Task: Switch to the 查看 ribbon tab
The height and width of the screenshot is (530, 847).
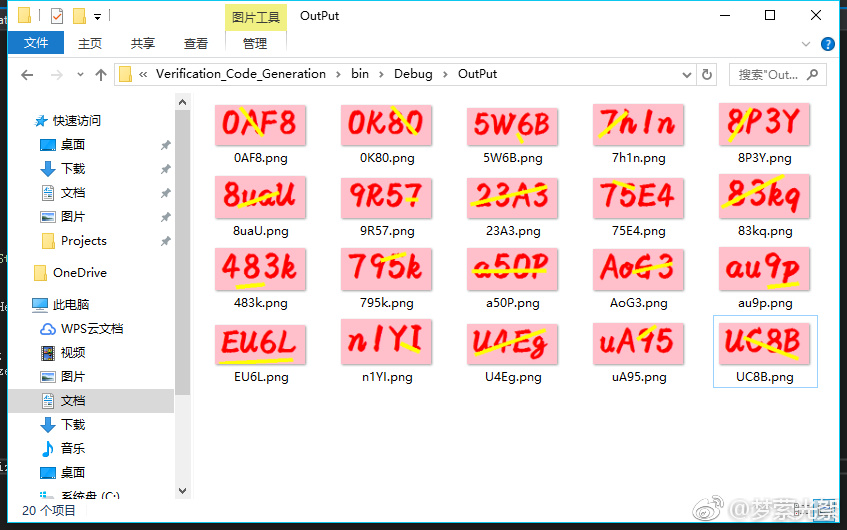Action: (196, 43)
